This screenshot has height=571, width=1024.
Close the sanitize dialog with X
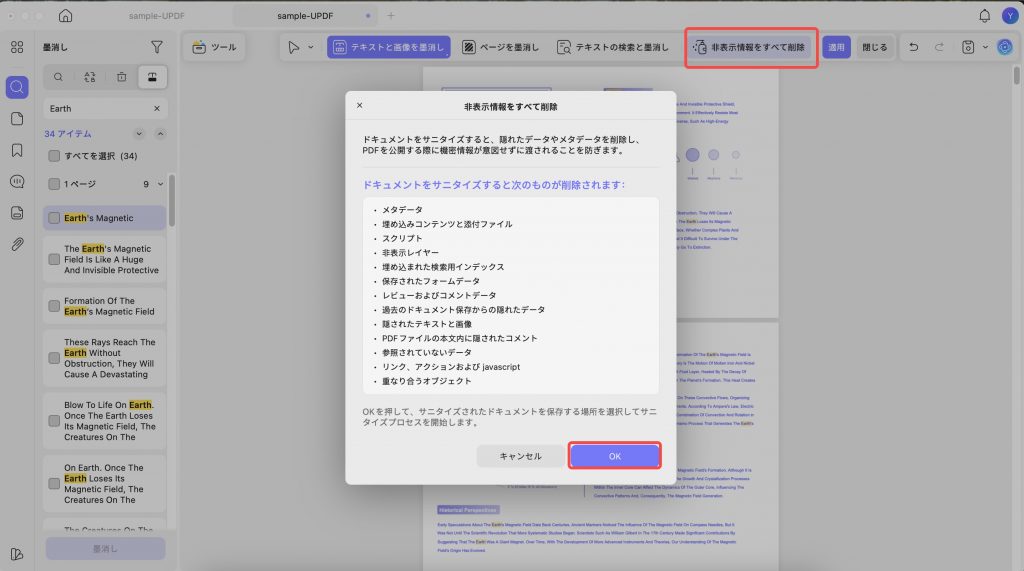359,105
